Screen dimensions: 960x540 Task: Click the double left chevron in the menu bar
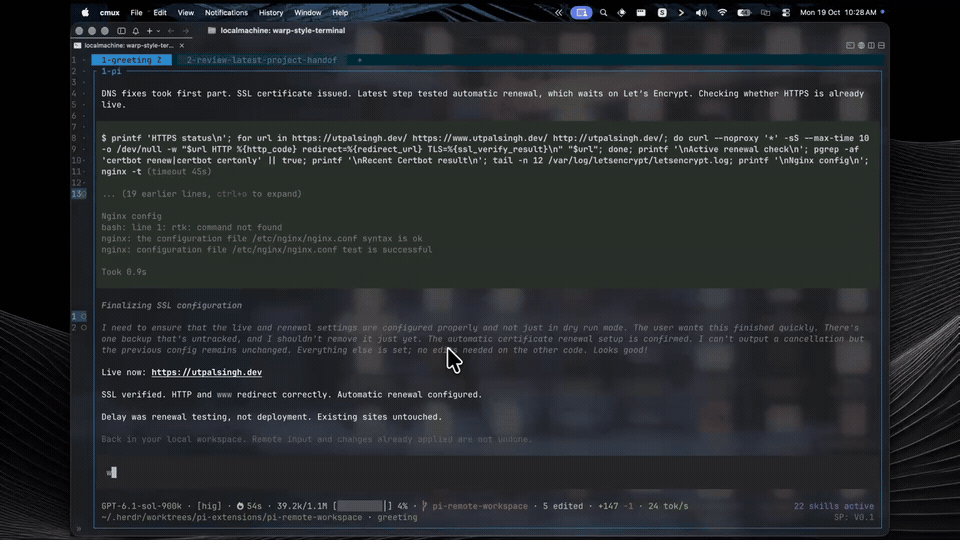[558, 12]
